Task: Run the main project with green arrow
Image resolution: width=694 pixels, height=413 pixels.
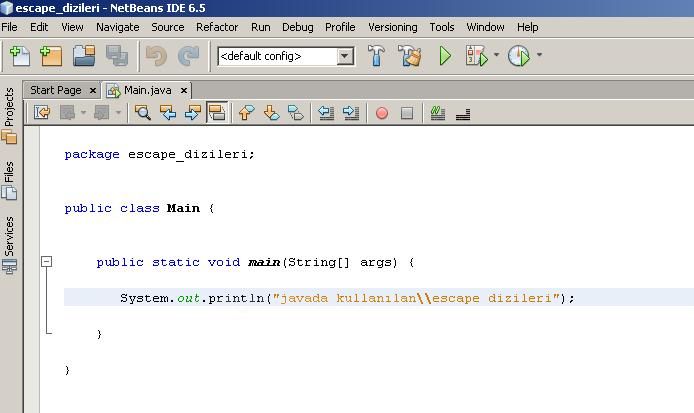Action: 446,56
